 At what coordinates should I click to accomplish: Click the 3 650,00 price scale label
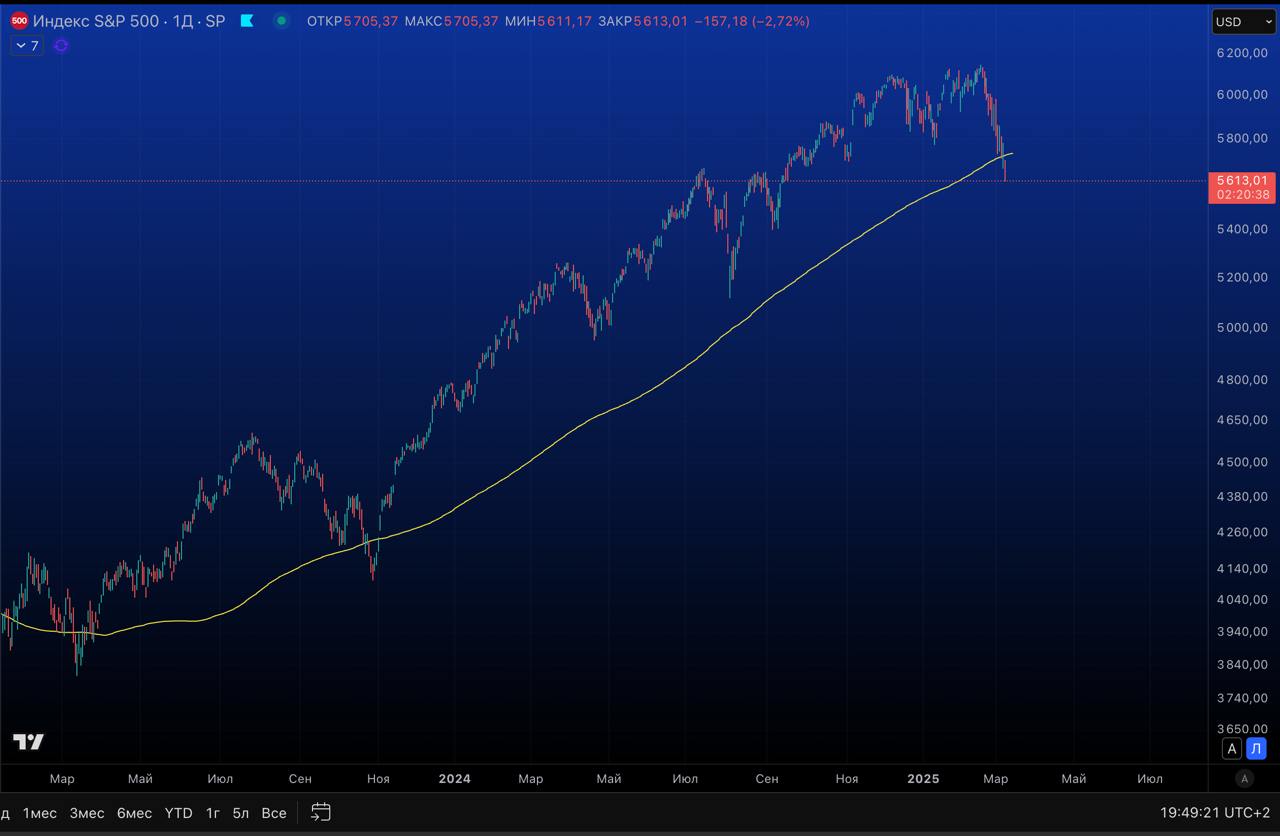click(1241, 729)
